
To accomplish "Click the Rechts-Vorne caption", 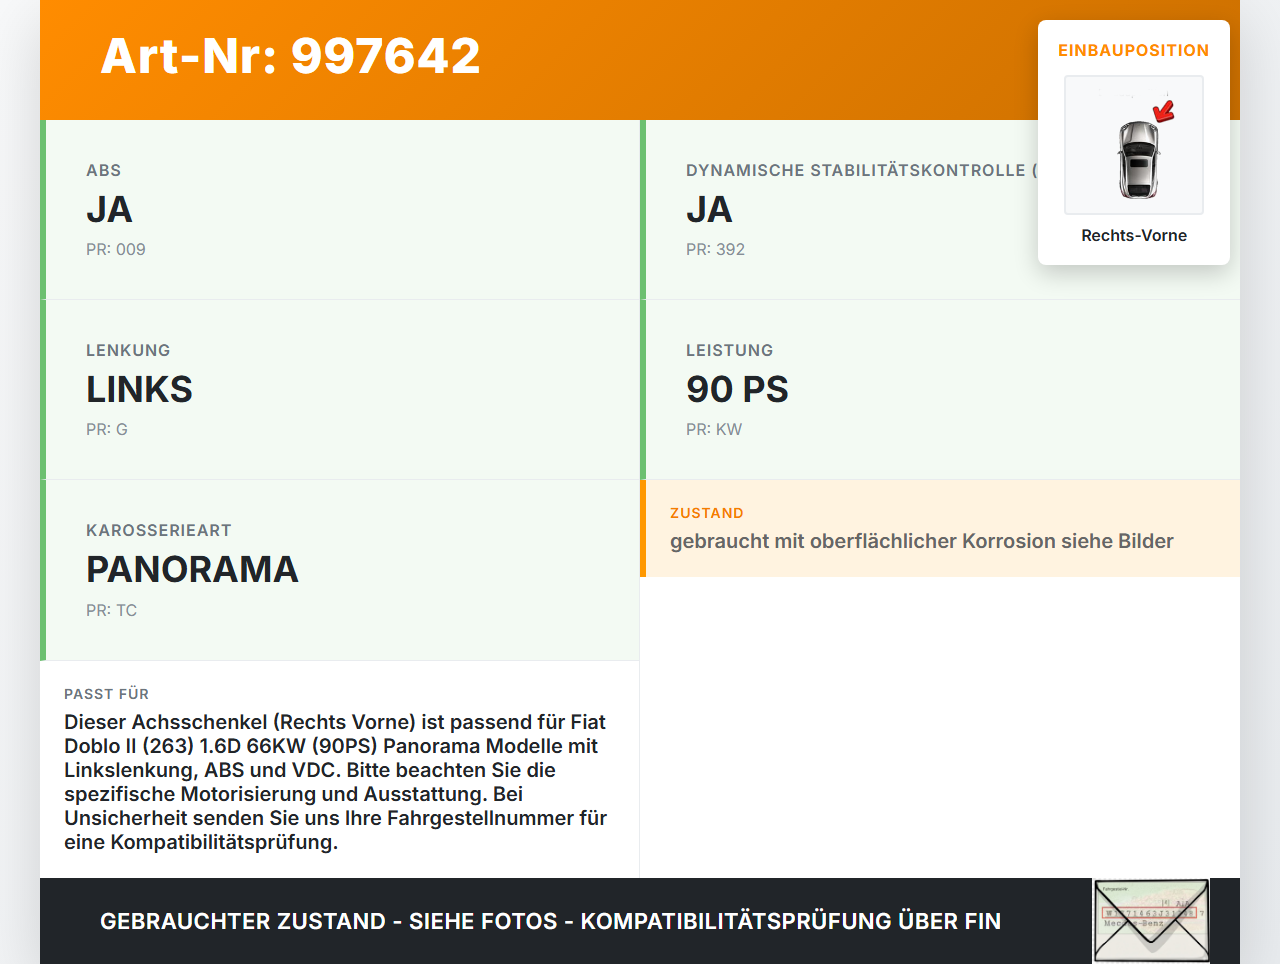I will [1134, 235].
